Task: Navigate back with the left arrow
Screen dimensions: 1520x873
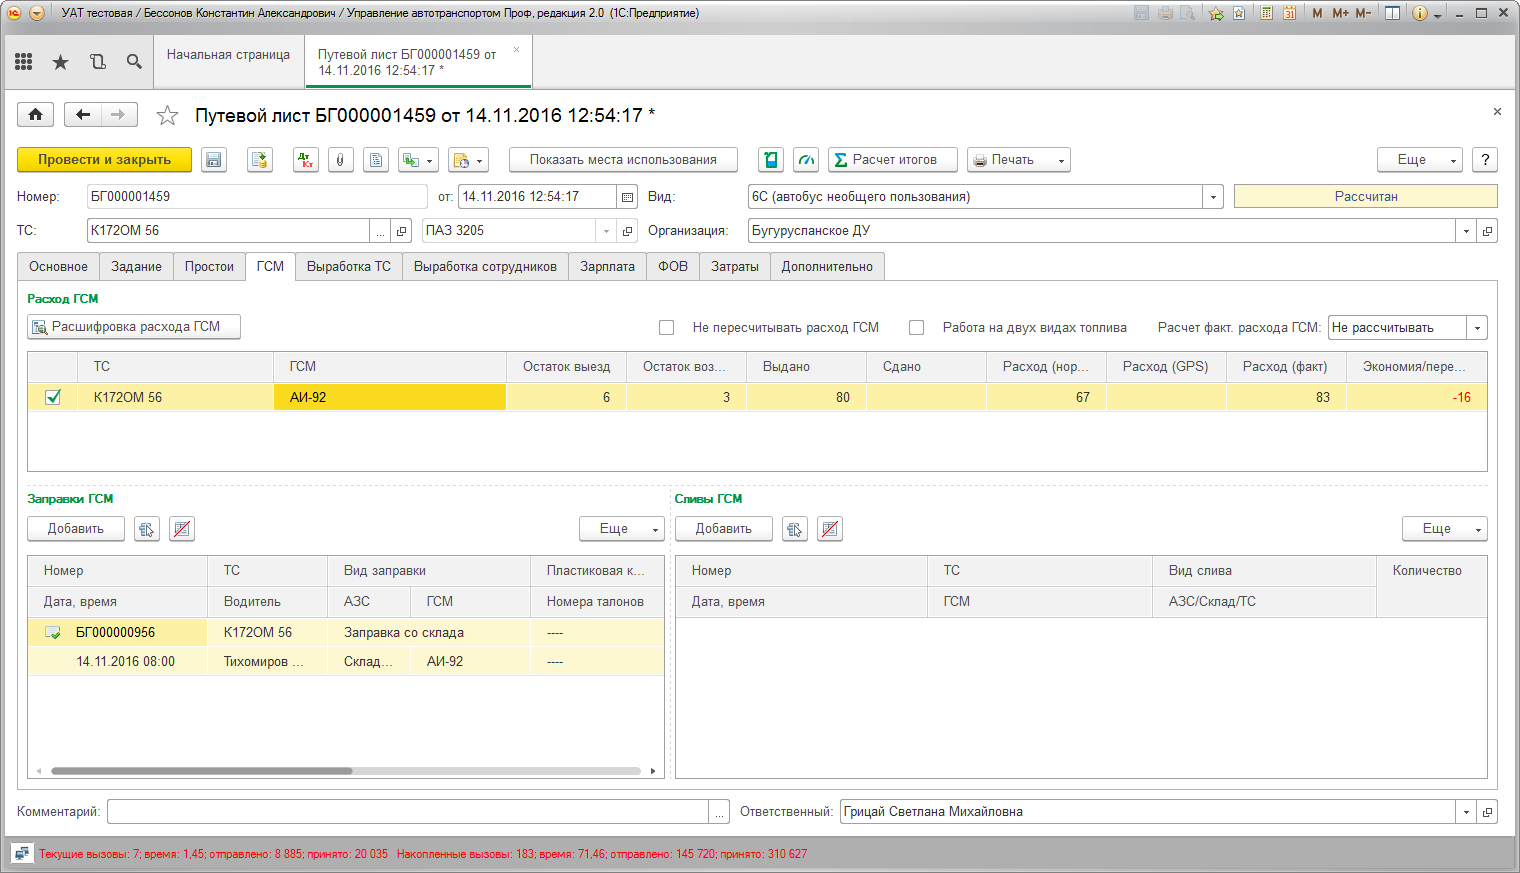Action: (83, 115)
